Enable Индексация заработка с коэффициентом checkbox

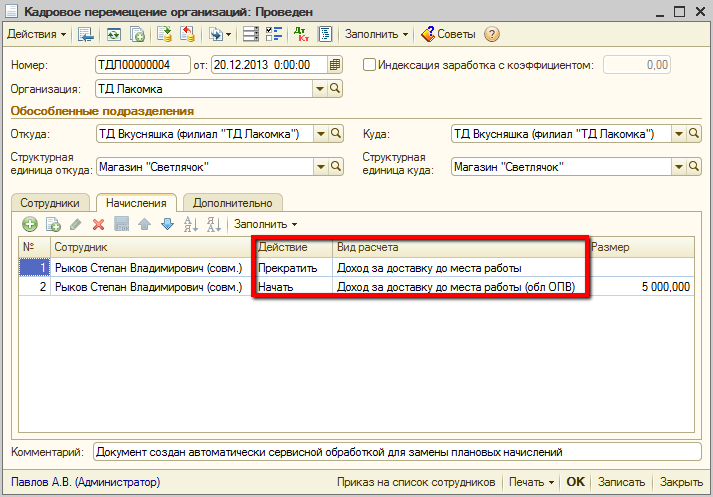click(369, 65)
